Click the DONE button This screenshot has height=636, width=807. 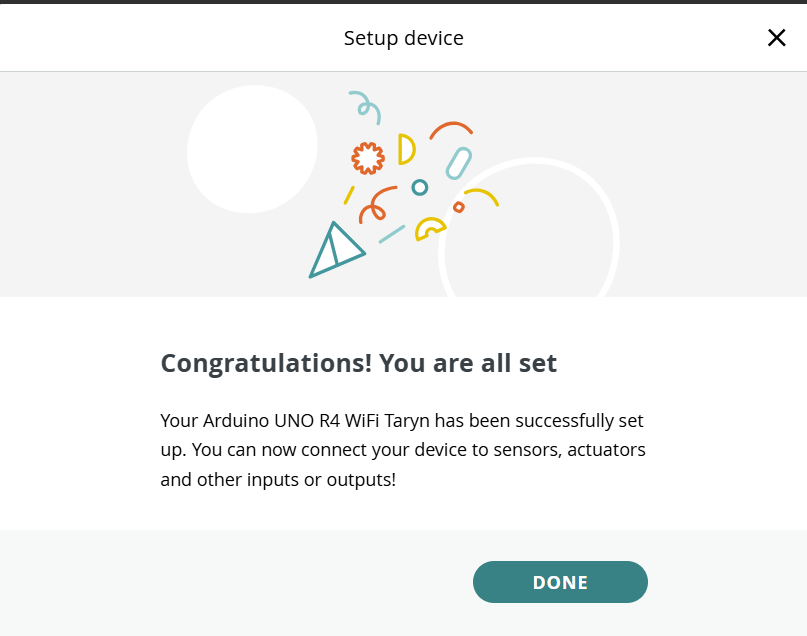pyautogui.click(x=560, y=582)
